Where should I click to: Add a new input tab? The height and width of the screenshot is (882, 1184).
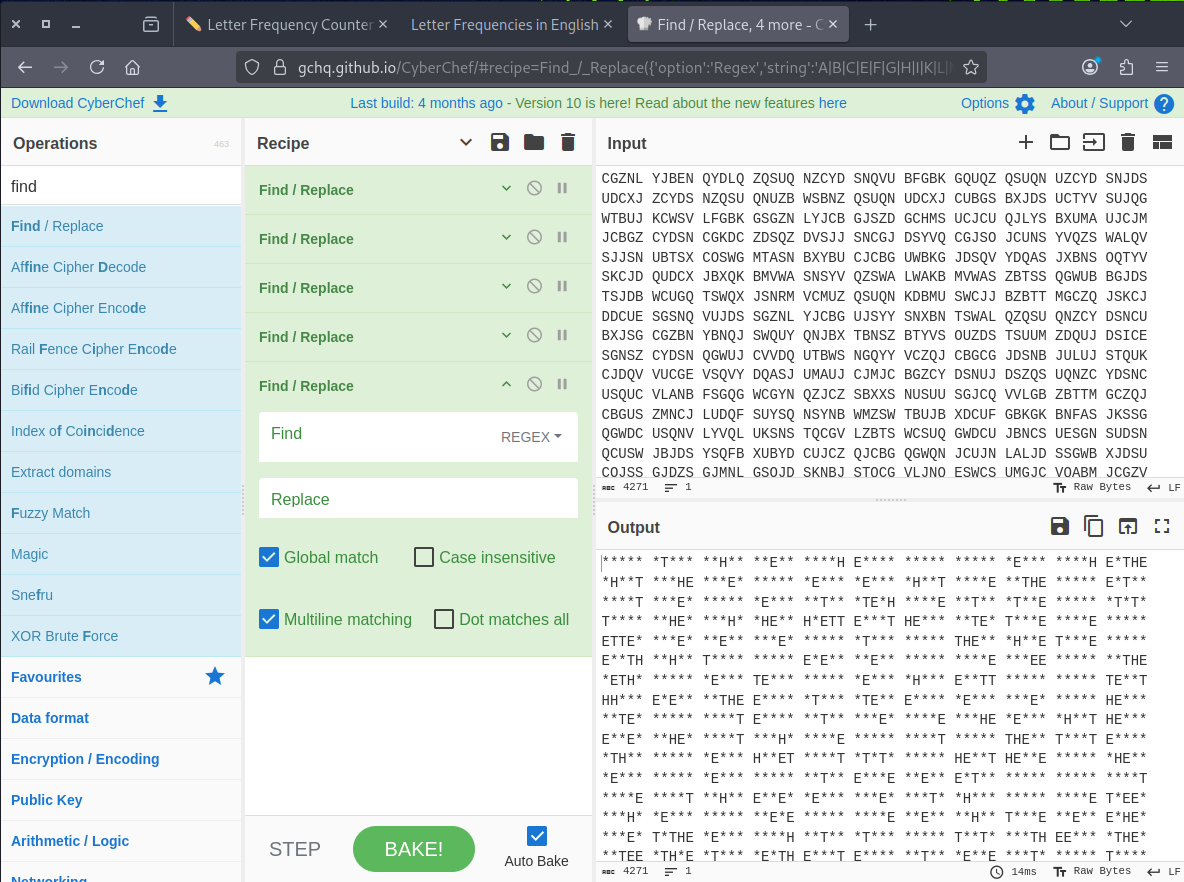pyautogui.click(x=1026, y=142)
